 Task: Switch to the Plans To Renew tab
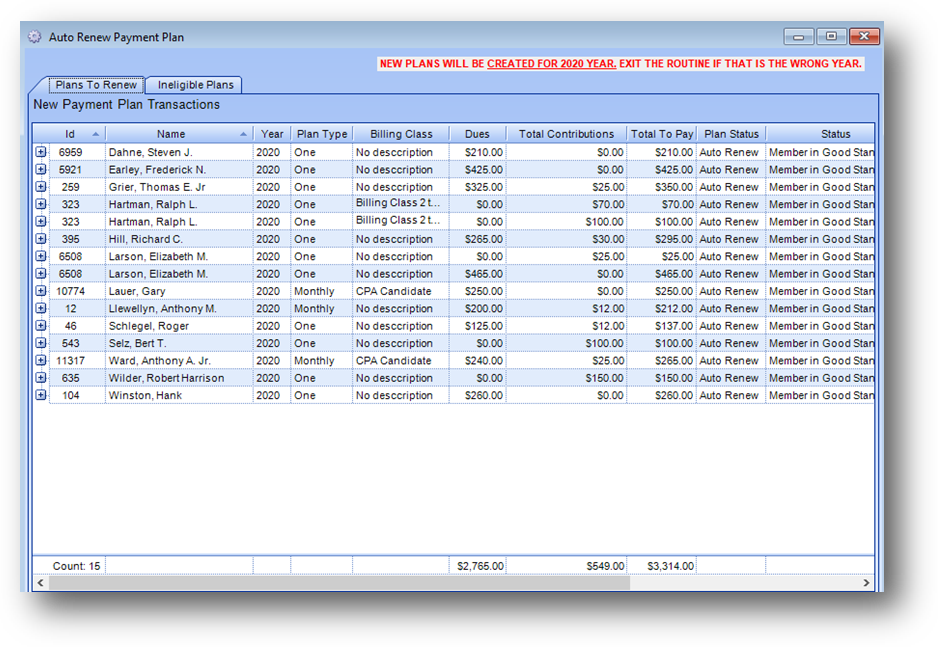click(x=96, y=85)
